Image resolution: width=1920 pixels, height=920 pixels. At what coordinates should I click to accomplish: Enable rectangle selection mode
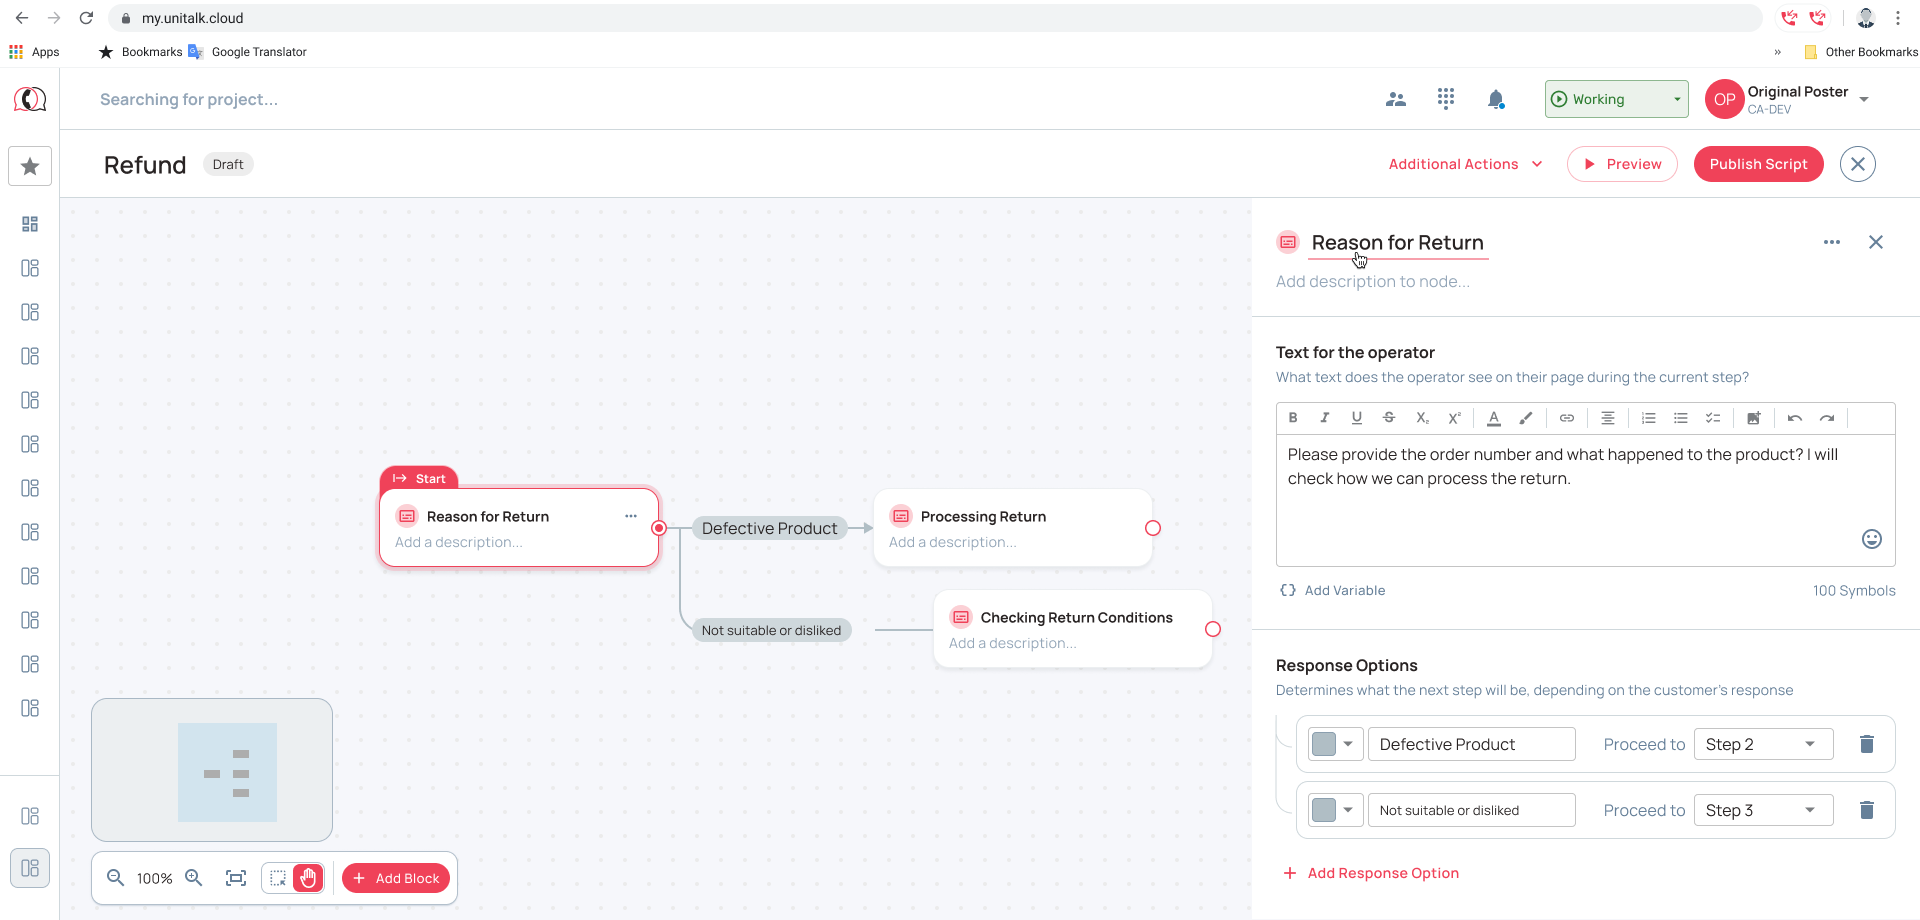coord(278,878)
